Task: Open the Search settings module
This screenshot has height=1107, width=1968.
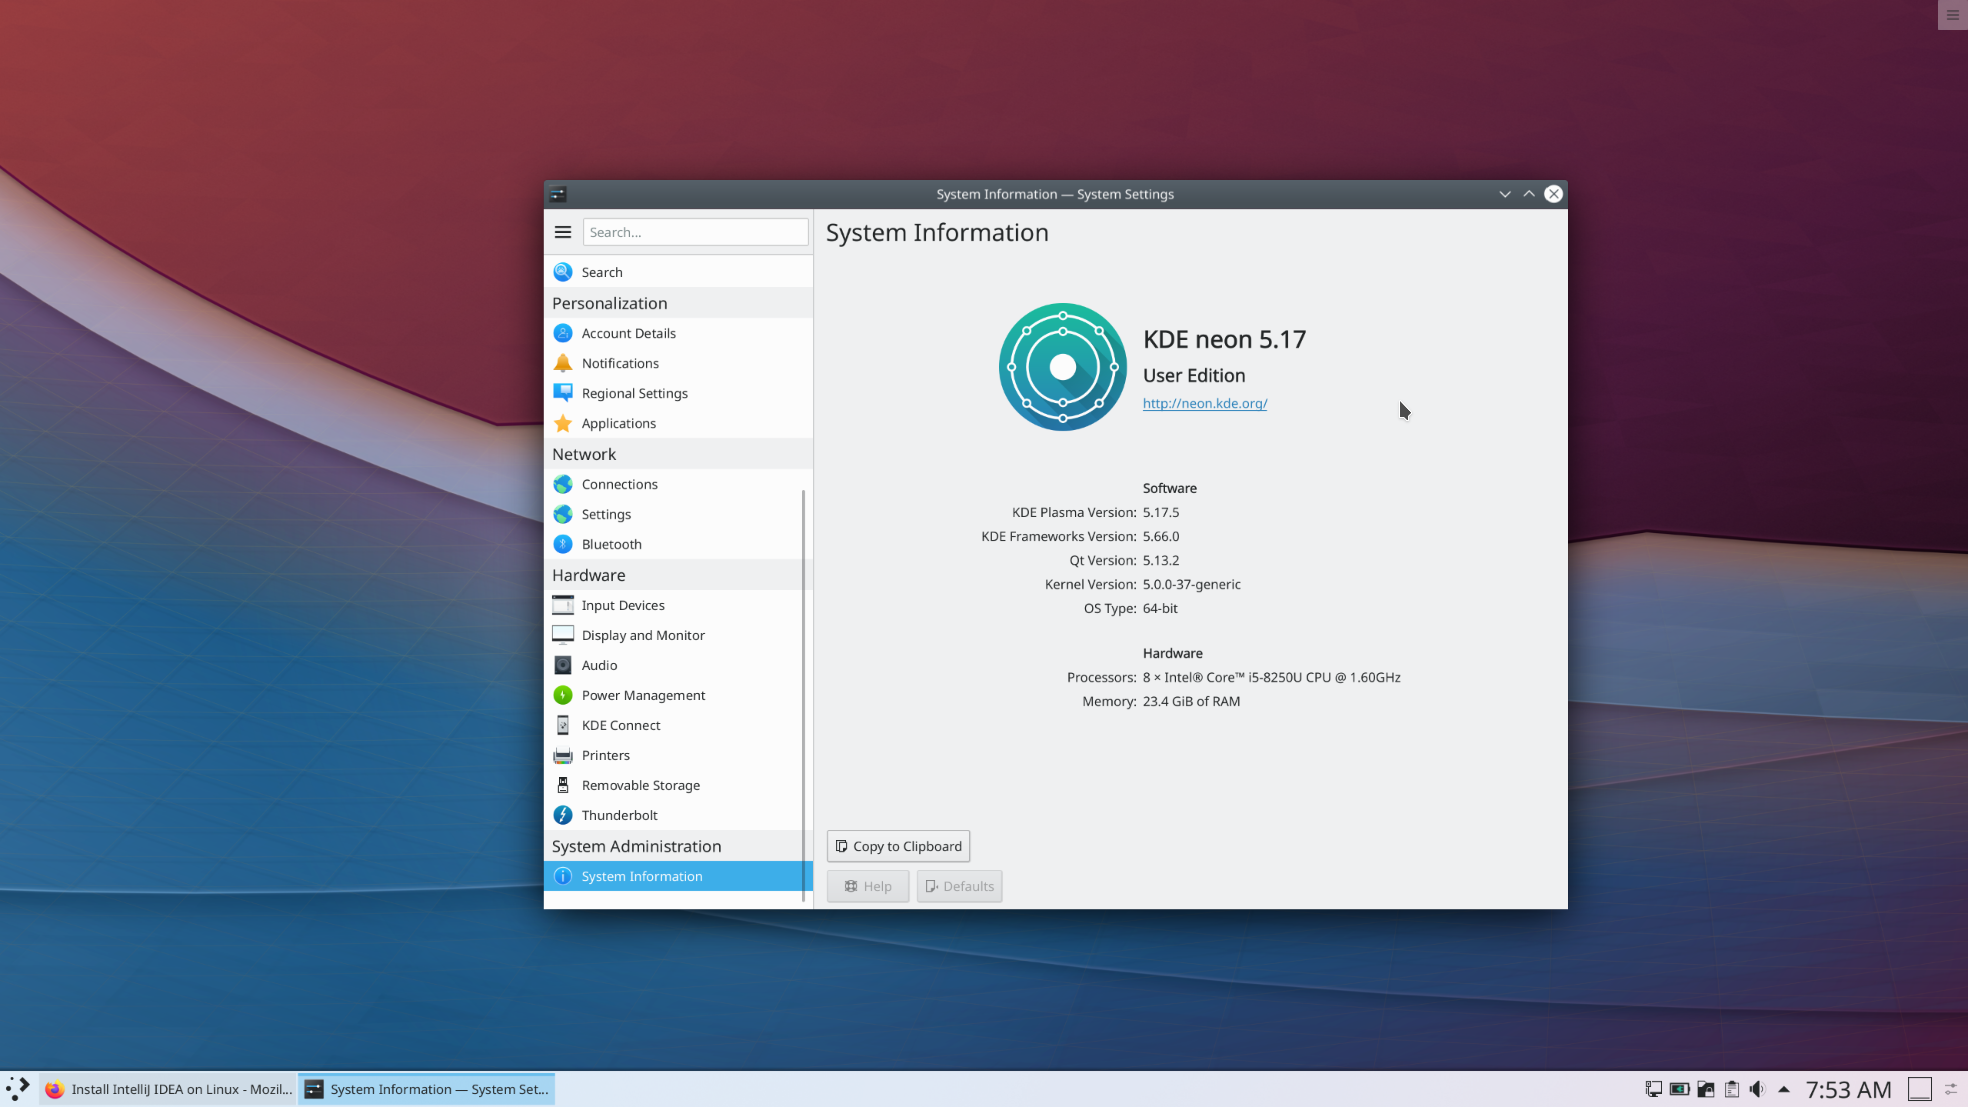Action: (x=678, y=272)
